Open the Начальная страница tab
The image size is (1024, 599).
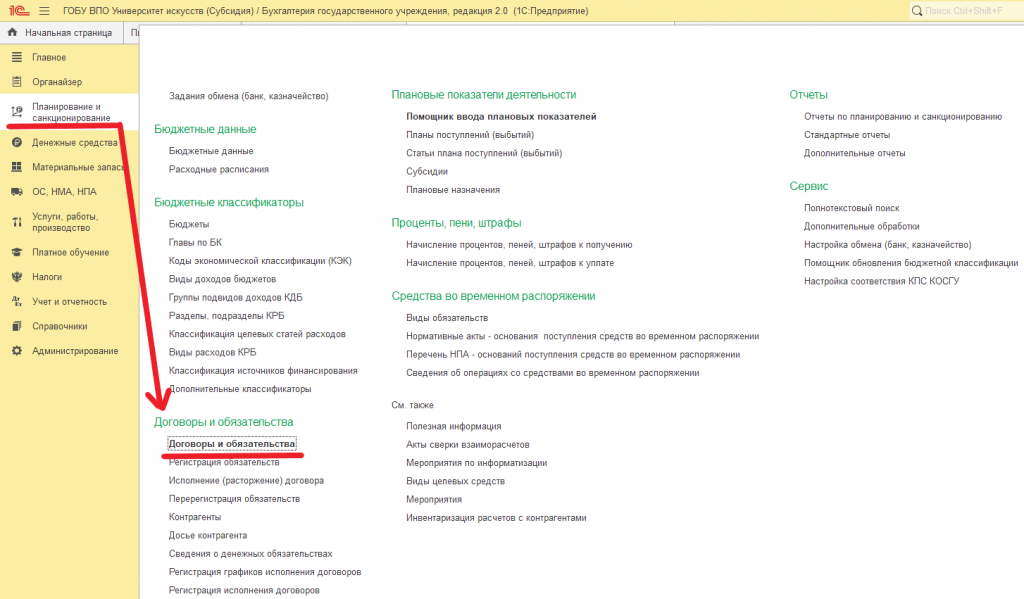[x=62, y=33]
